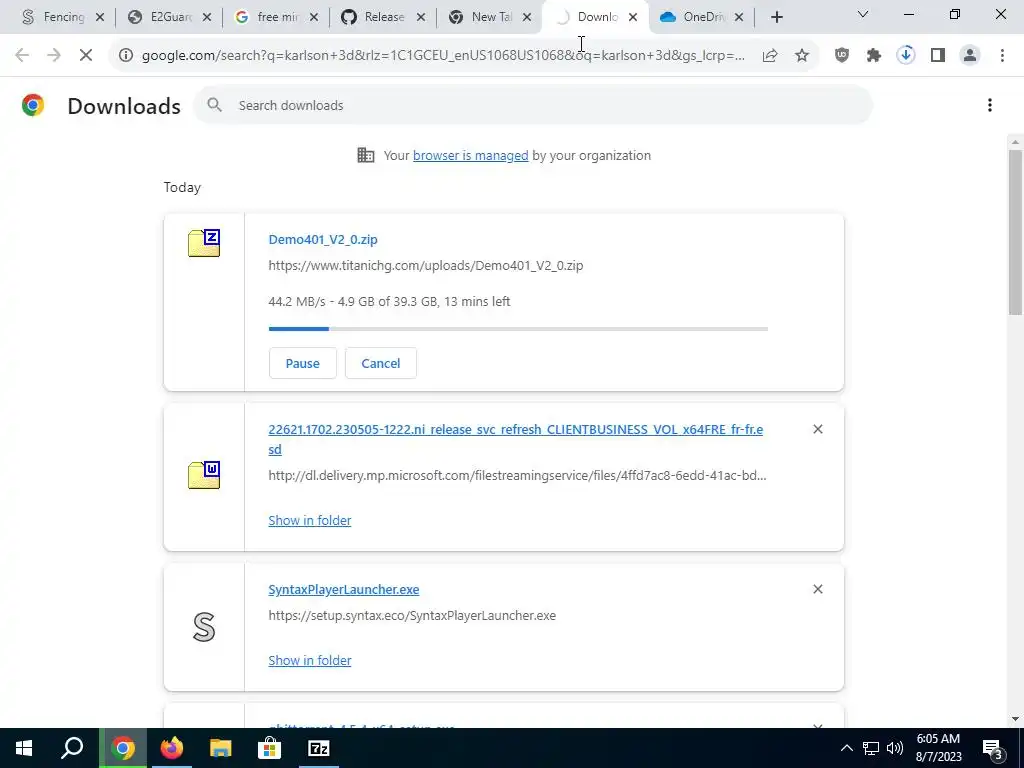Open the network status tray icon
The height and width of the screenshot is (768, 1024).
click(871, 748)
